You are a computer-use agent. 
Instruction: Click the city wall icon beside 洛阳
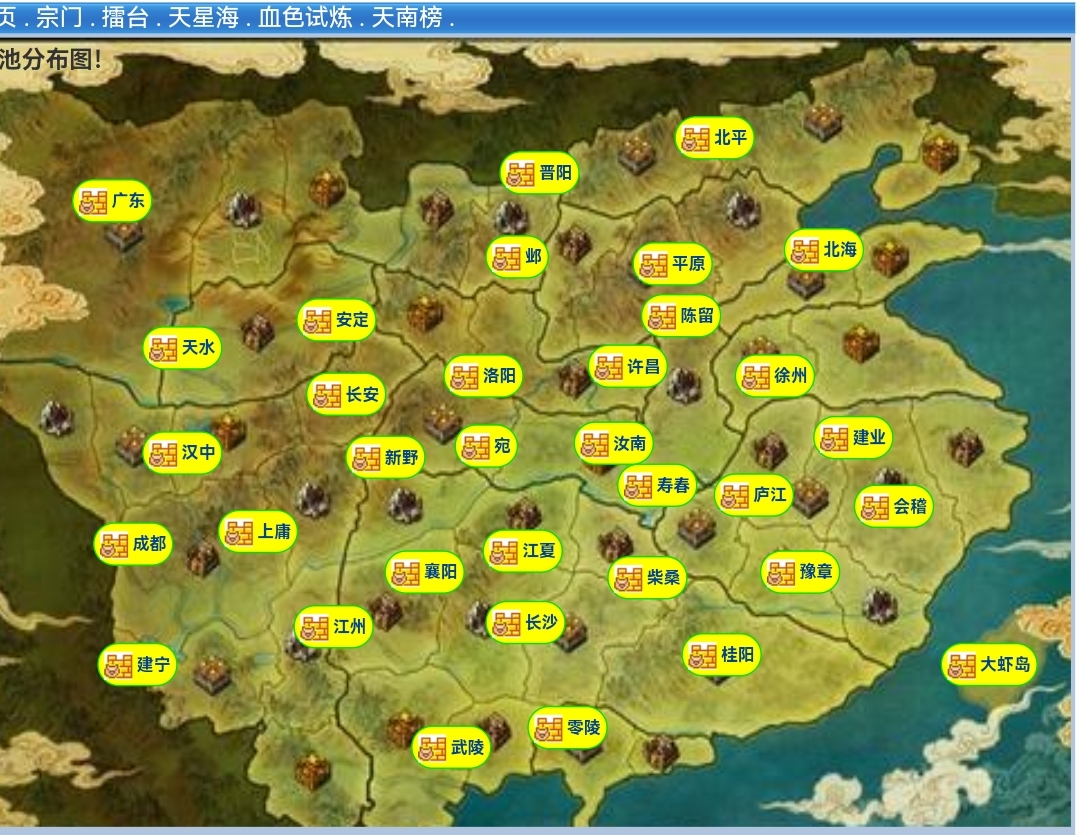465,377
